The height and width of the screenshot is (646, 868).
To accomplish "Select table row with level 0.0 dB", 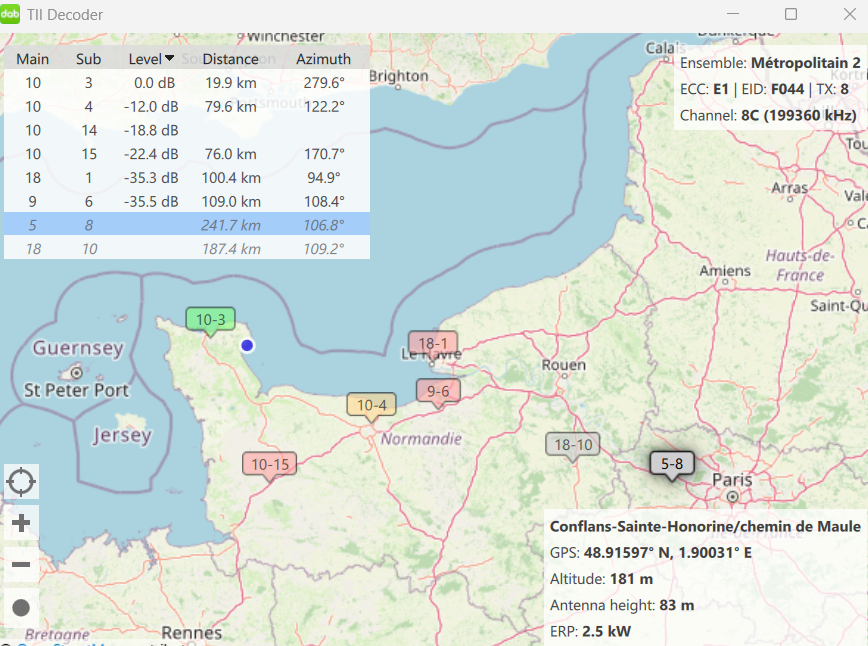I will [187, 82].
